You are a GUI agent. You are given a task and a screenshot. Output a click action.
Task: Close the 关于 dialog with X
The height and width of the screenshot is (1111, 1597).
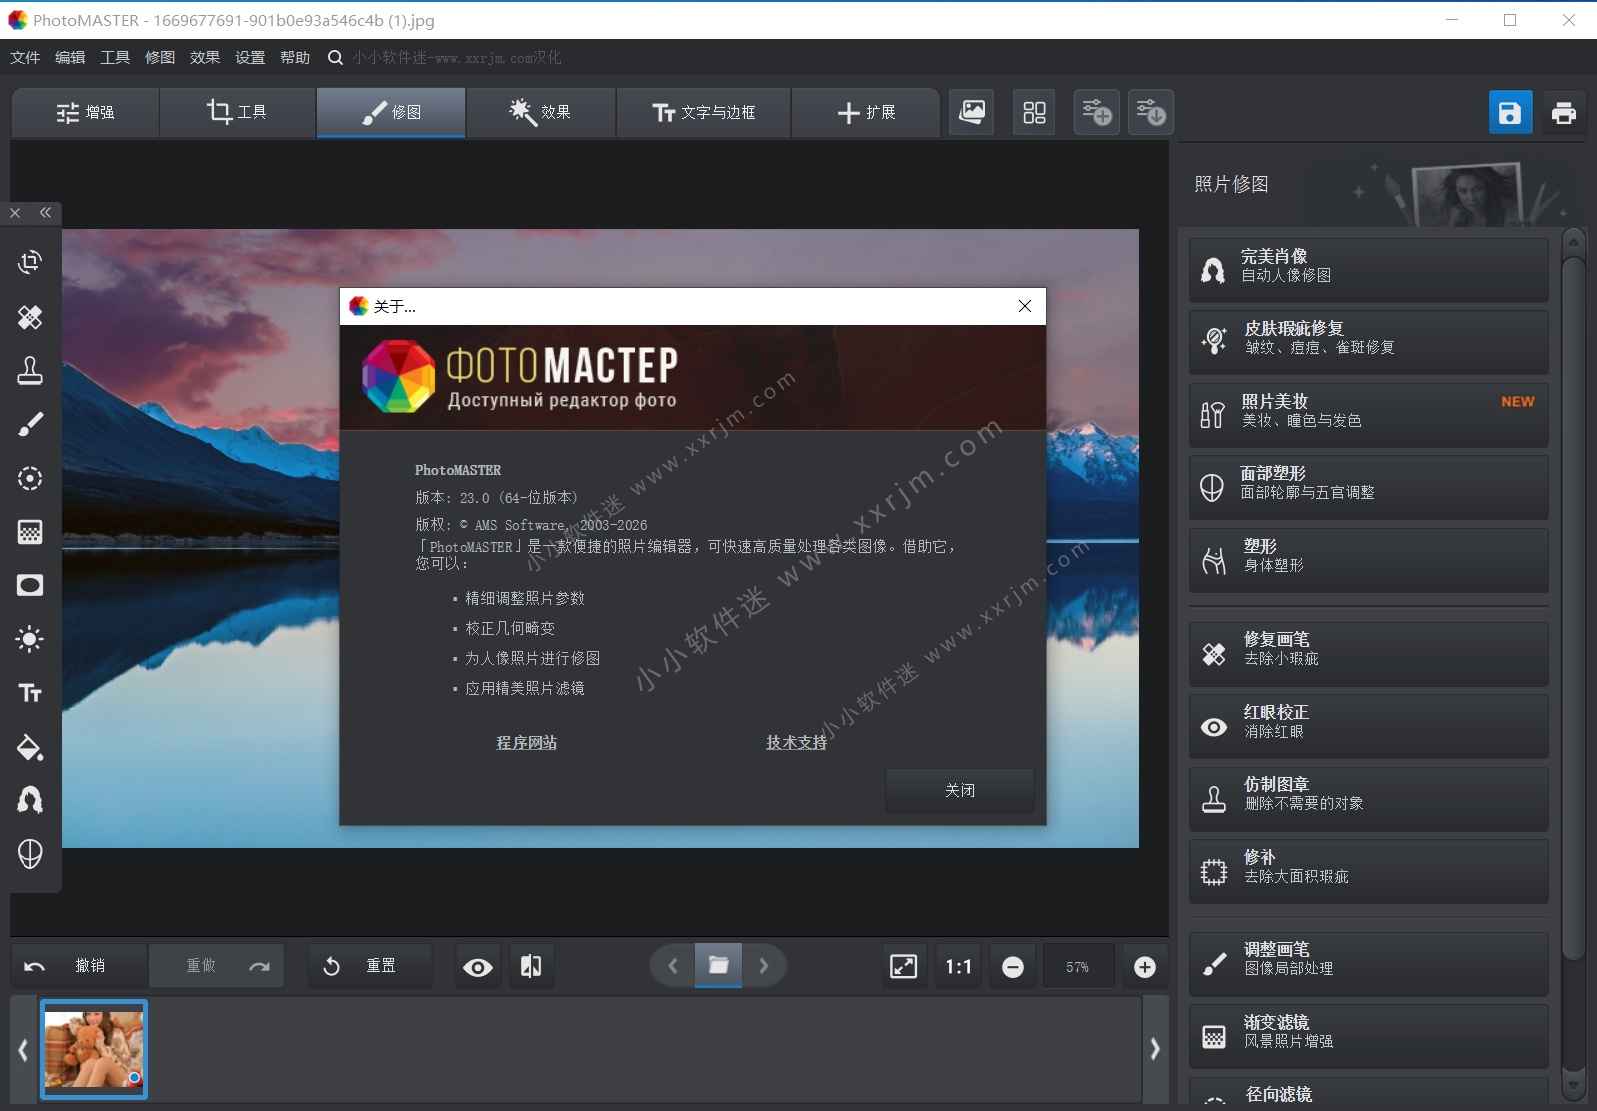pyautogui.click(x=1024, y=306)
